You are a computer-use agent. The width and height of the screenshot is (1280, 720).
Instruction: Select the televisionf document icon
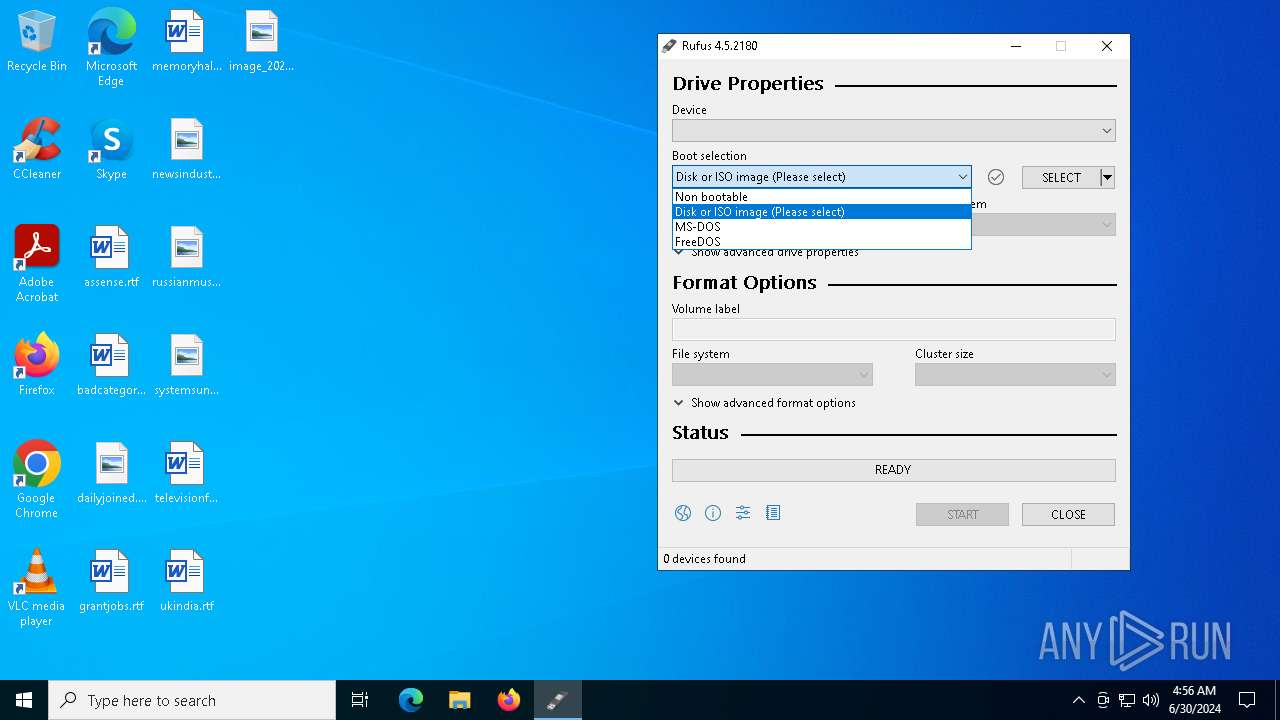(186, 473)
